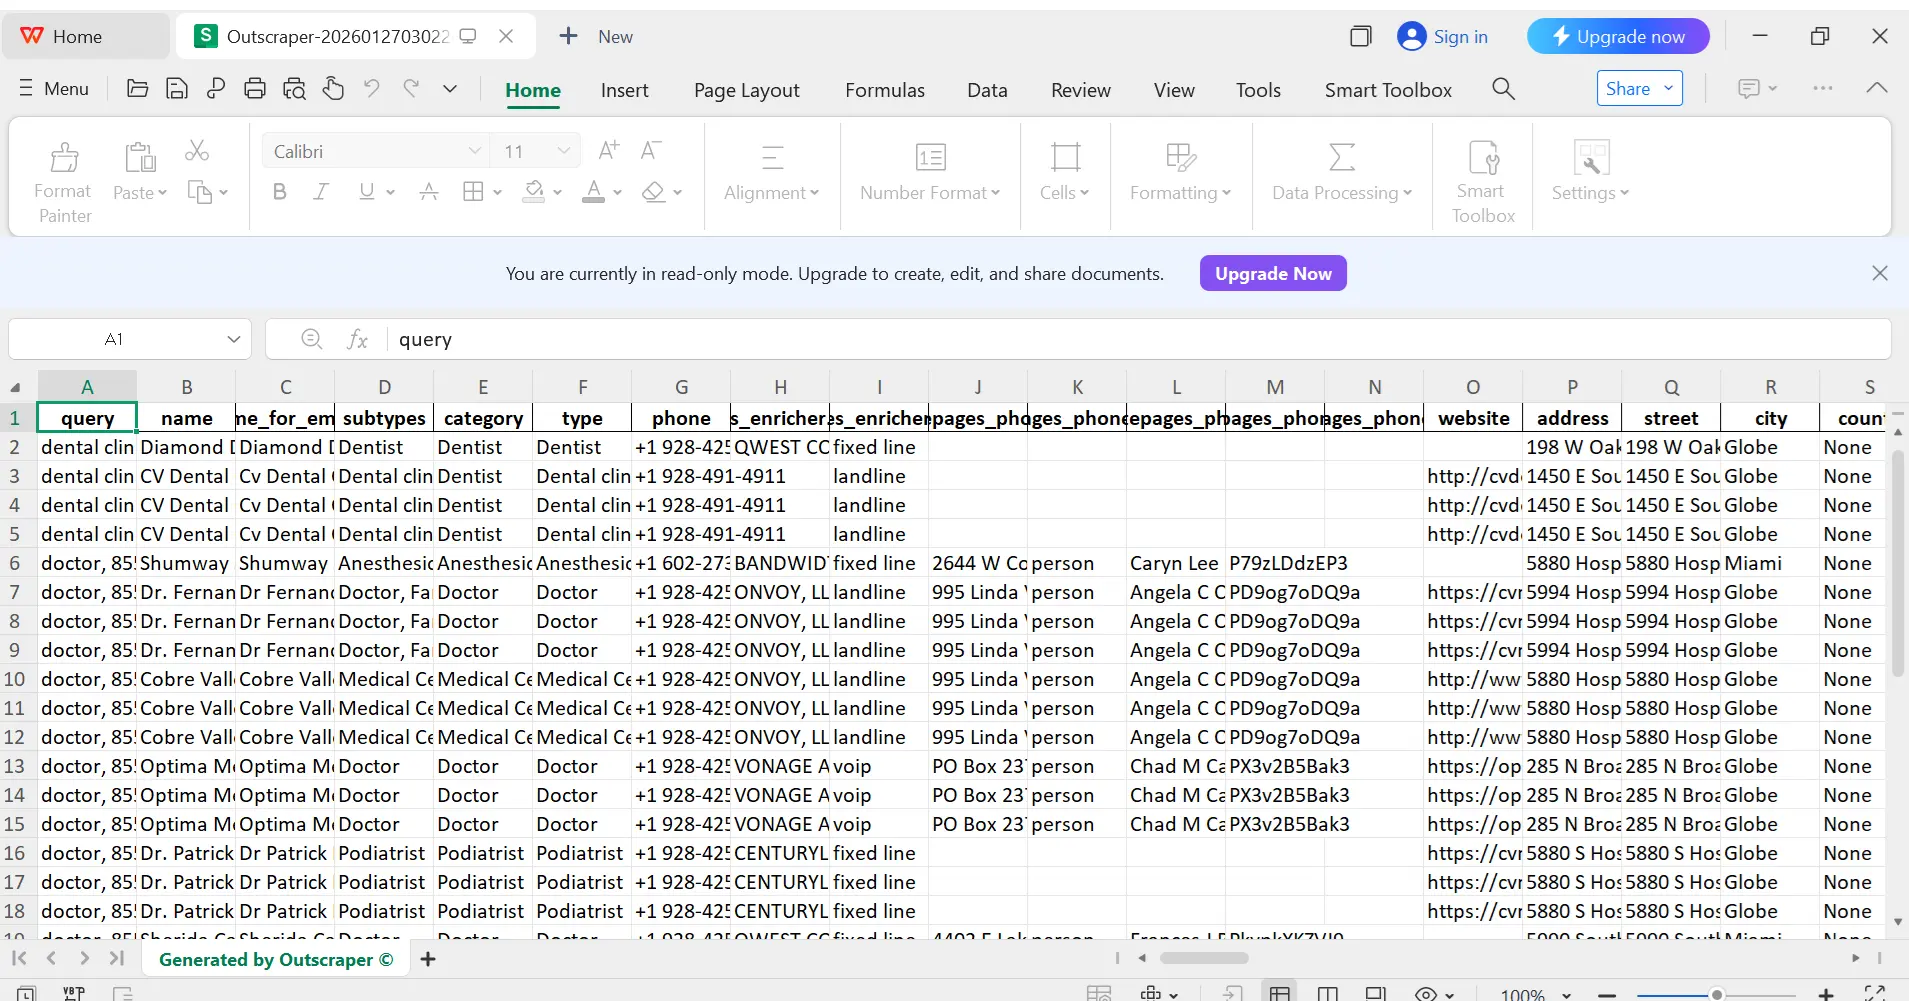Switch to the Formulas tab
The image size is (1909, 1001).
pos(884,90)
